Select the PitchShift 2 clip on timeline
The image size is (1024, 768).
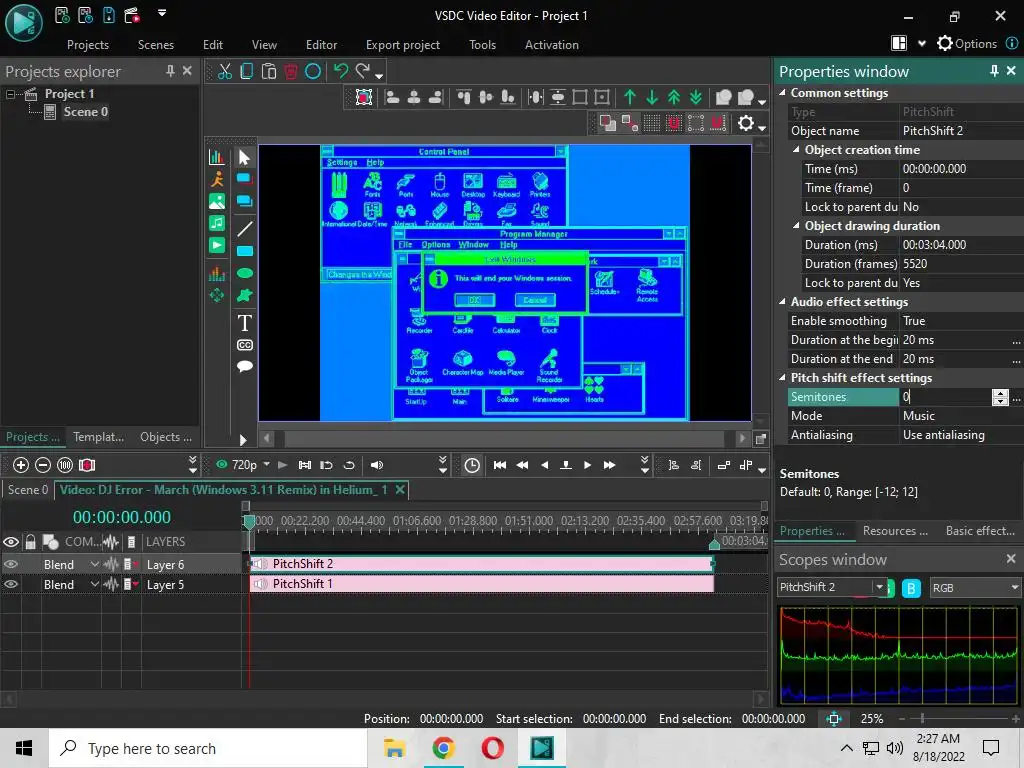(482, 564)
